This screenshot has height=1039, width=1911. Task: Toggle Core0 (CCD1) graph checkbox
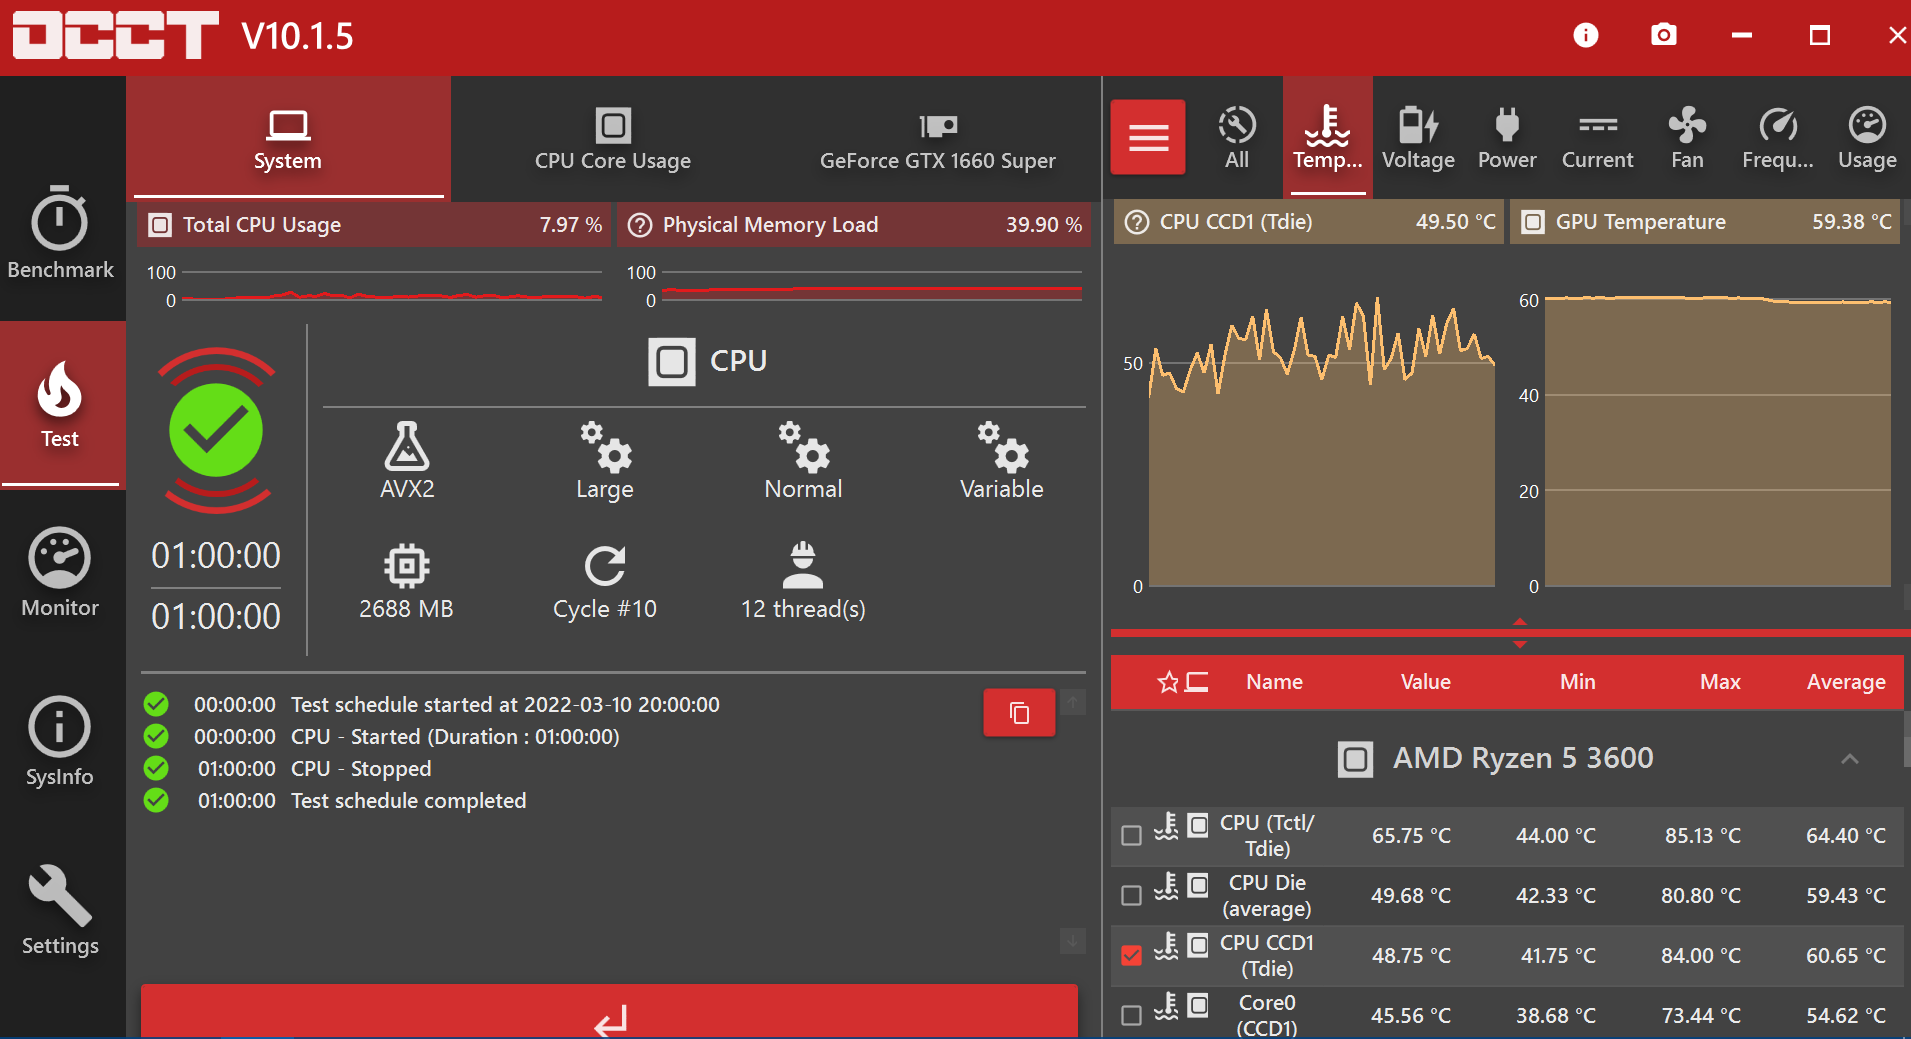[1131, 1015]
